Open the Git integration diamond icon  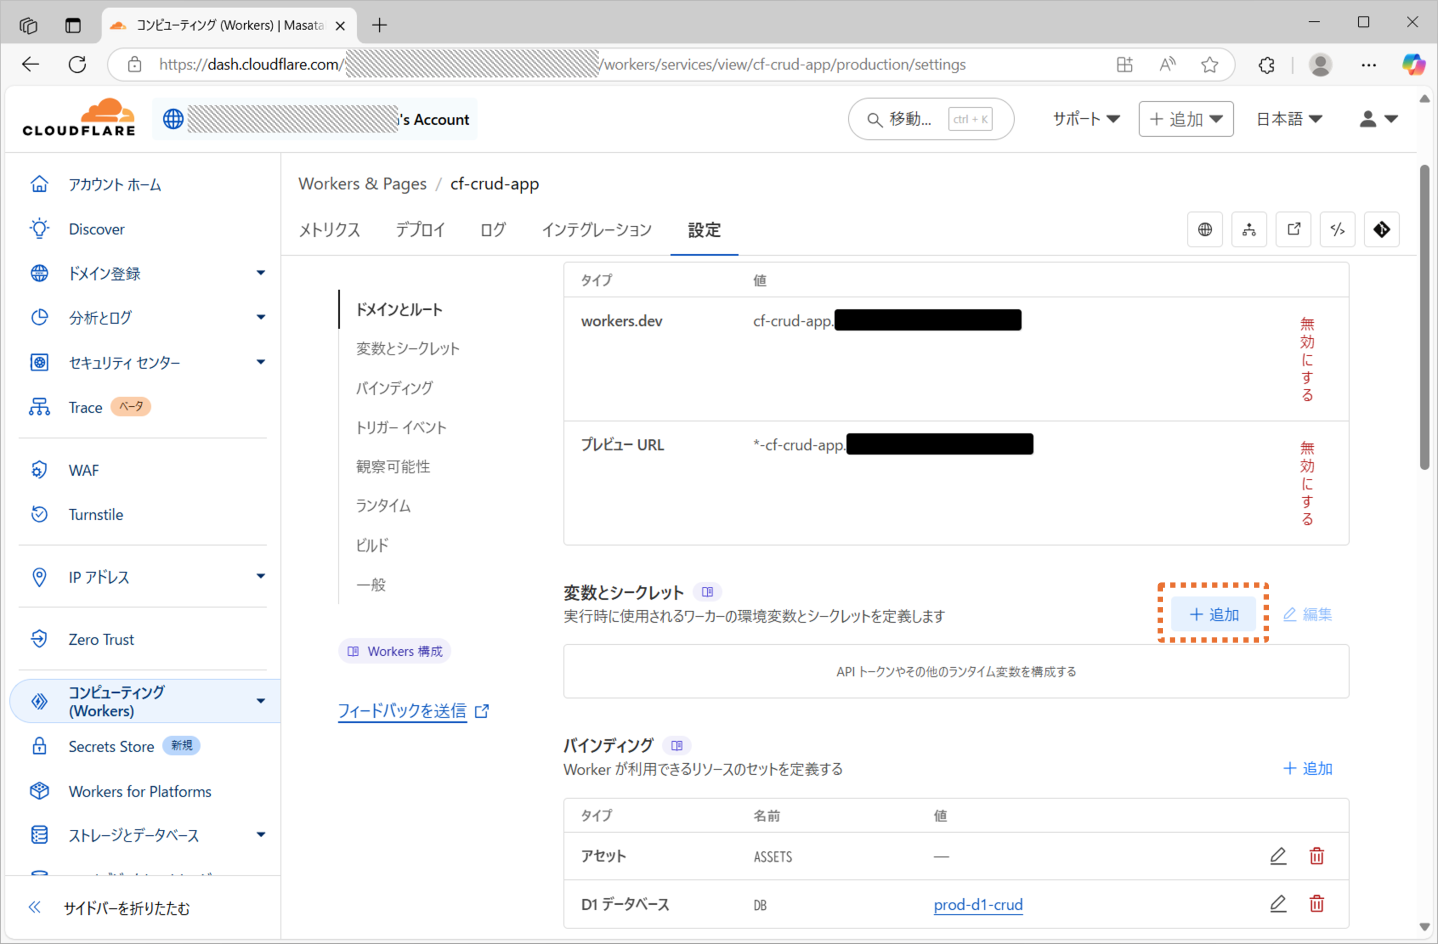1382,230
